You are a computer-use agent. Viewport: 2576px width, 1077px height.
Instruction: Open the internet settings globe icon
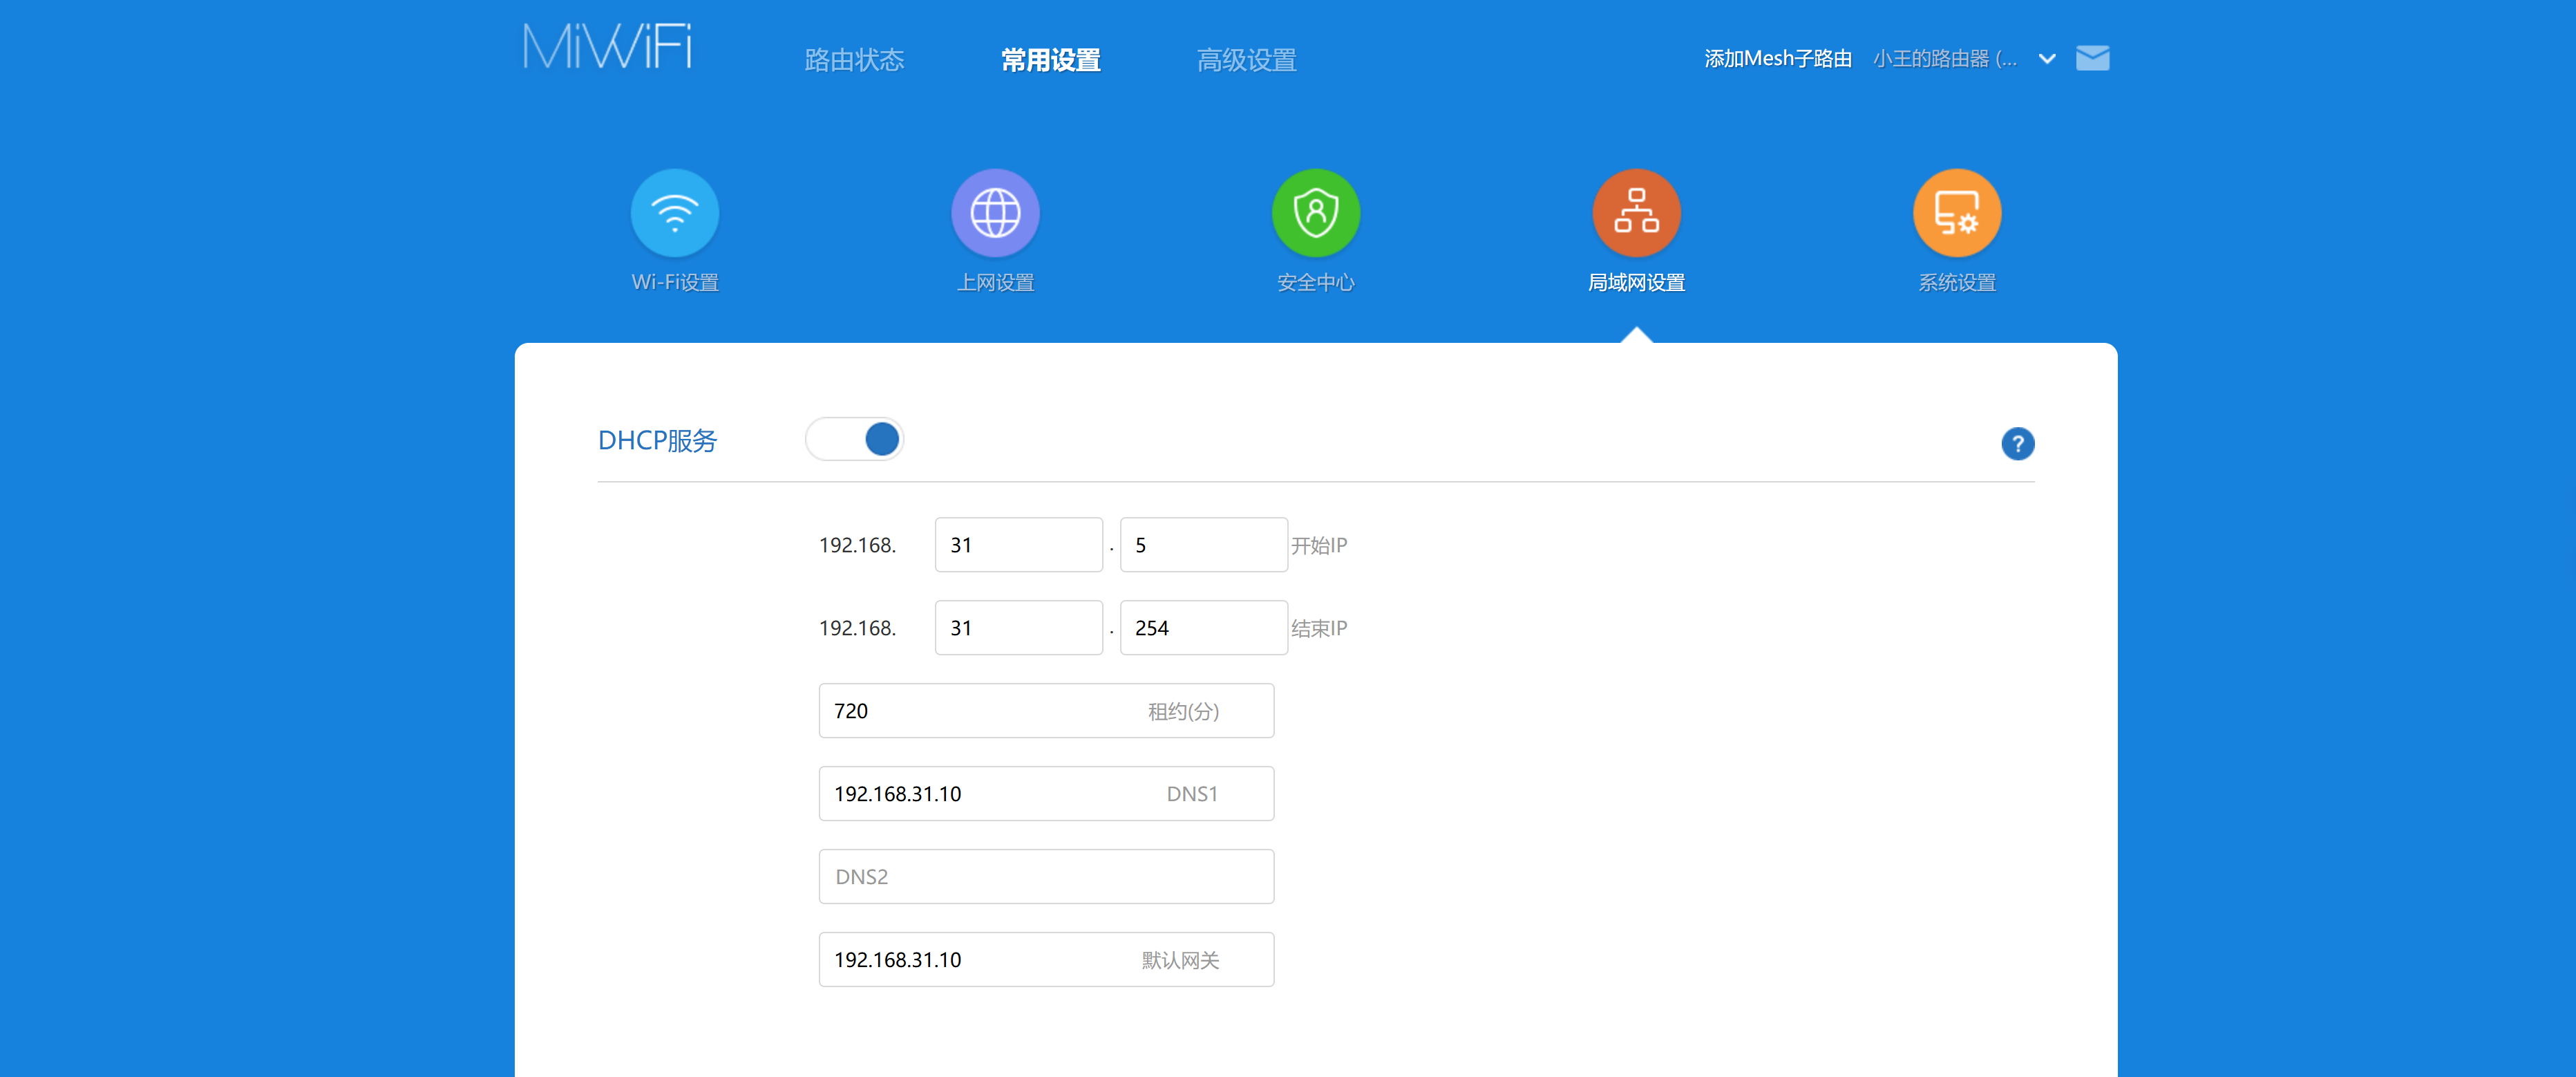tap(995, 213)
